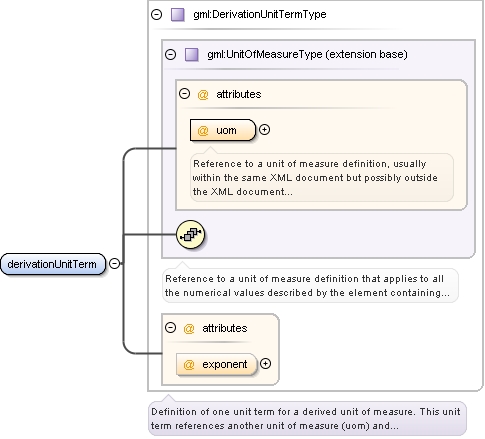Click the @ icon inside the exponent node
The width and height of the screenshot is (485, 439).
pos(189,365)
